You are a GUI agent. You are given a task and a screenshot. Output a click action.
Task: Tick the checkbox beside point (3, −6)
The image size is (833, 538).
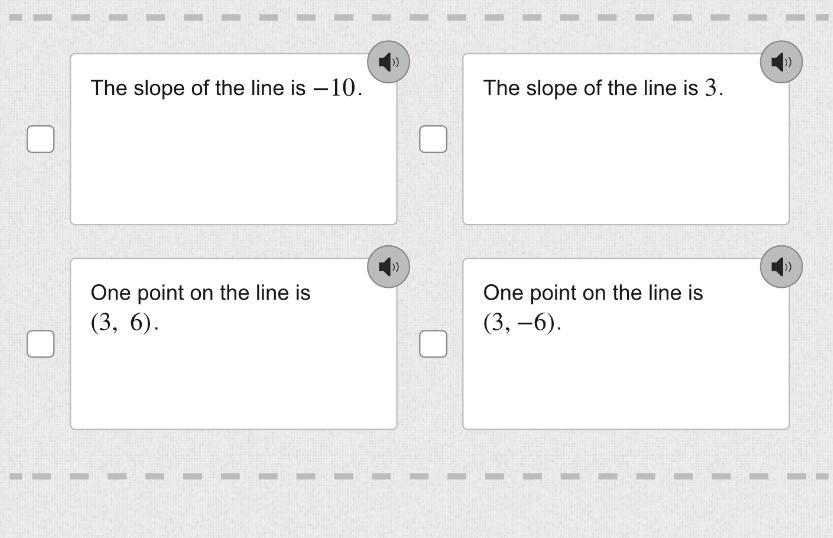click(x=433, y=343)
